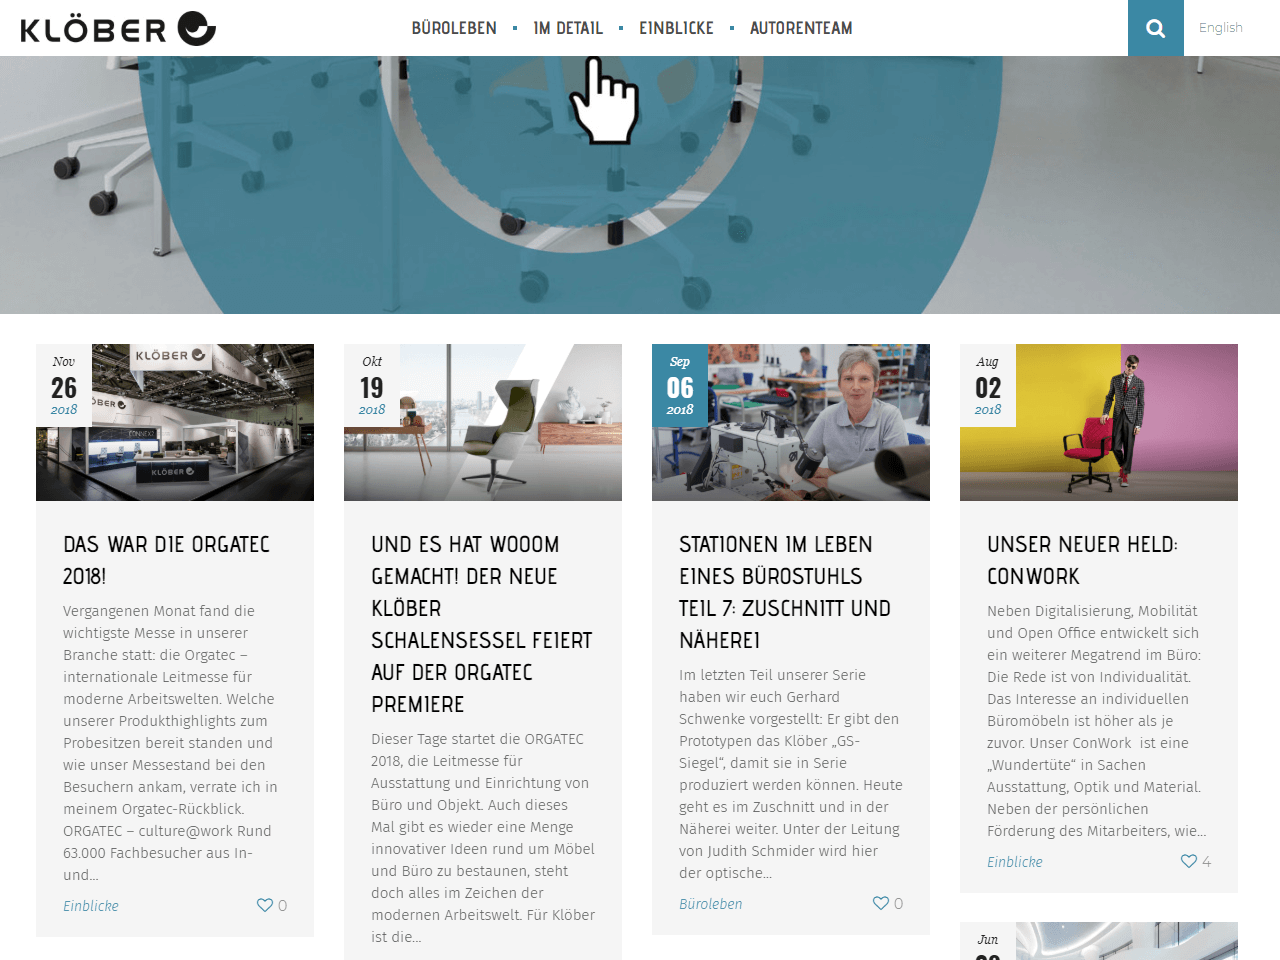Screen dimensions: 1280x960
Task: Open the Büroleben menu
Action: [454, 28]
